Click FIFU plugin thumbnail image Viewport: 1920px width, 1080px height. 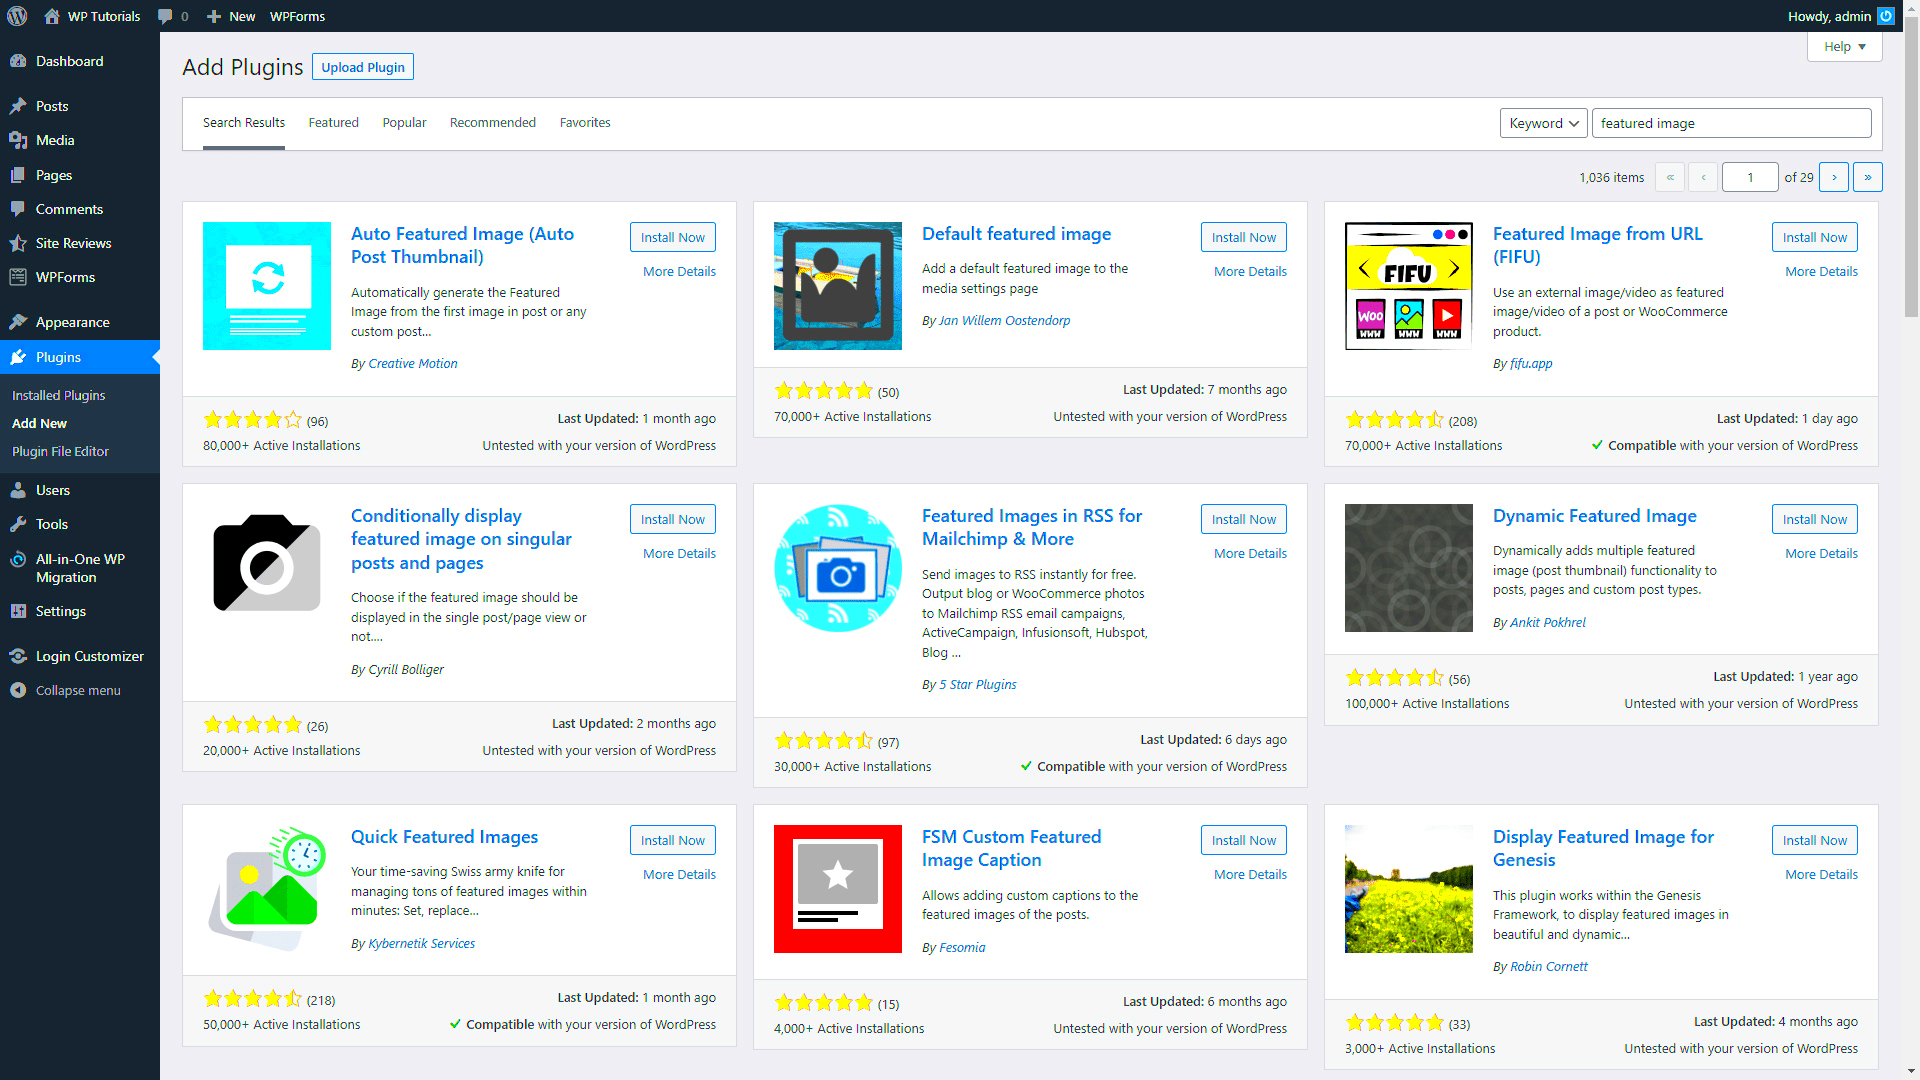click(x=1408, y=285)
